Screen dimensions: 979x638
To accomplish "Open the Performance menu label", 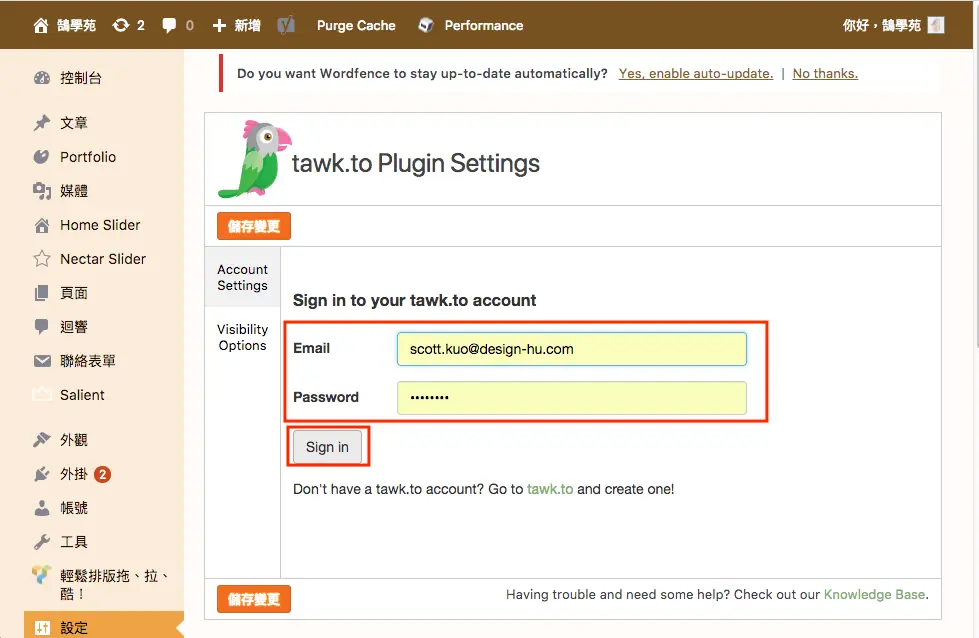I will click(x=484, y=26).
